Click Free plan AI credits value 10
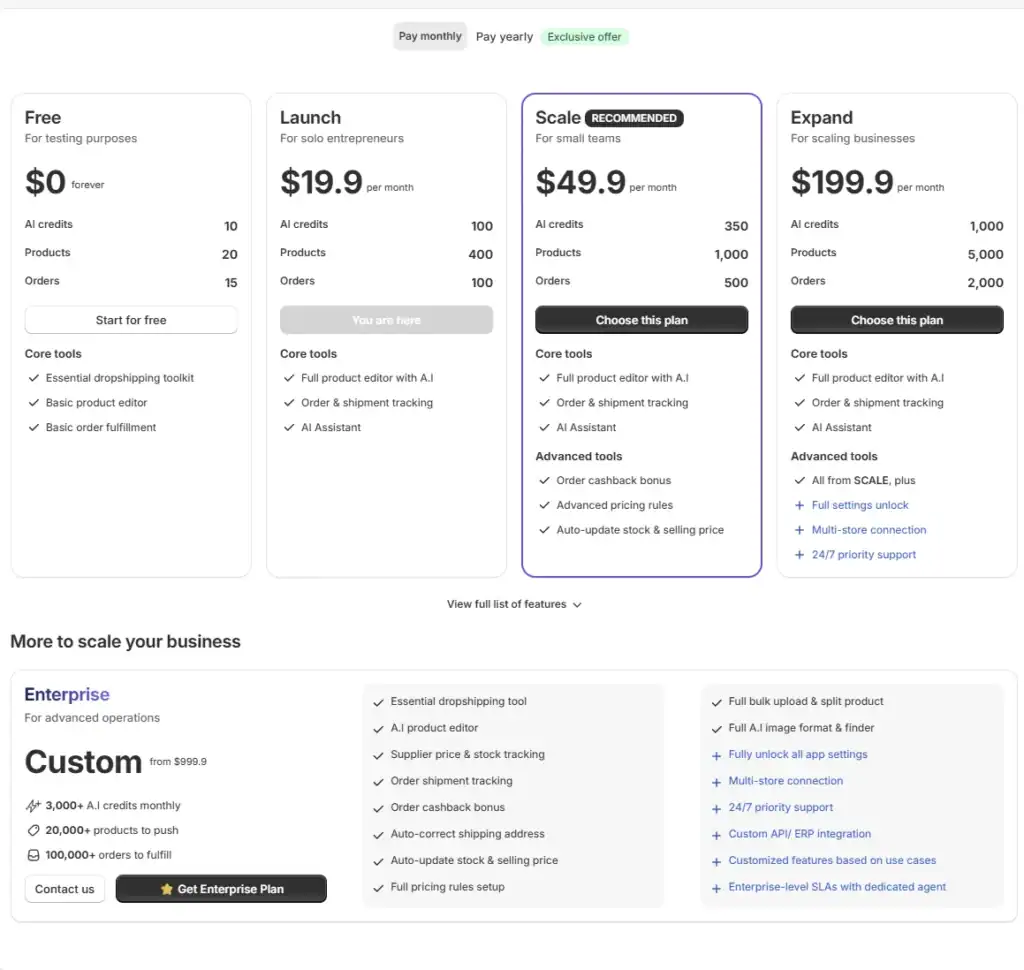 [231, 226]
